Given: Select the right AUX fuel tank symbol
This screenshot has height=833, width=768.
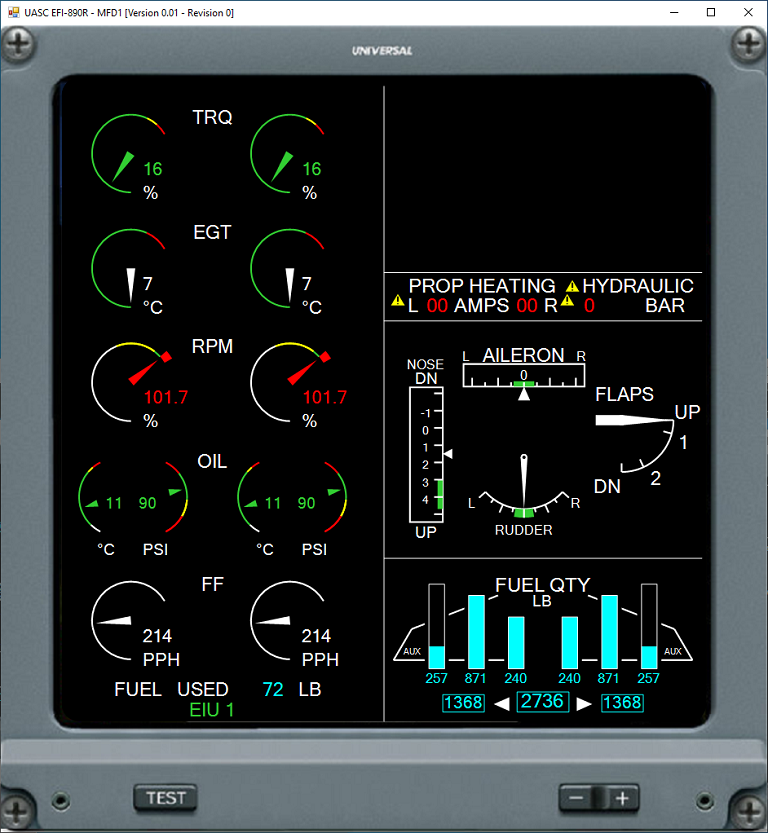Looking at the screenshot, I should [672, 650].
